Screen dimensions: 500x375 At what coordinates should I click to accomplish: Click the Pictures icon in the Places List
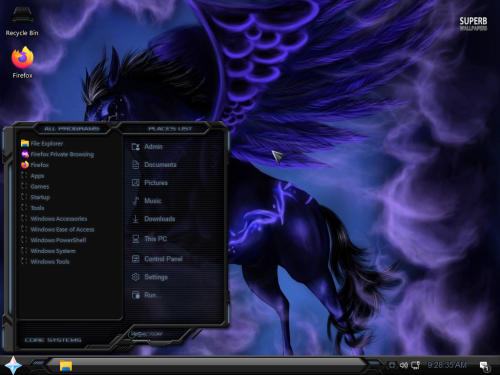136,183
